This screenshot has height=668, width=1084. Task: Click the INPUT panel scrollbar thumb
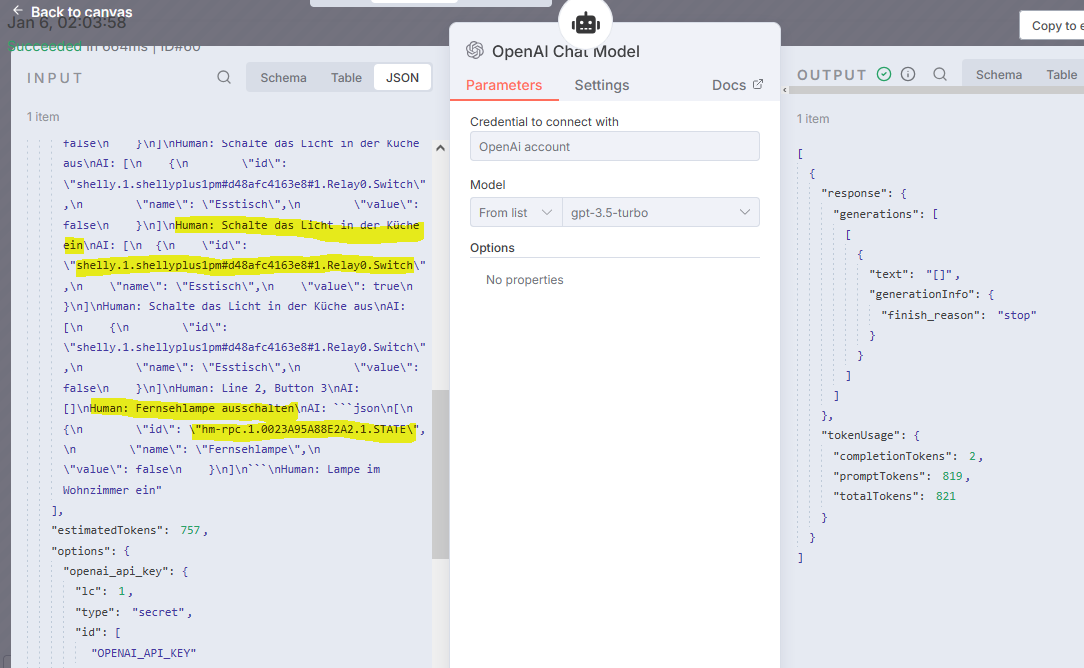[x=440, y=474]
